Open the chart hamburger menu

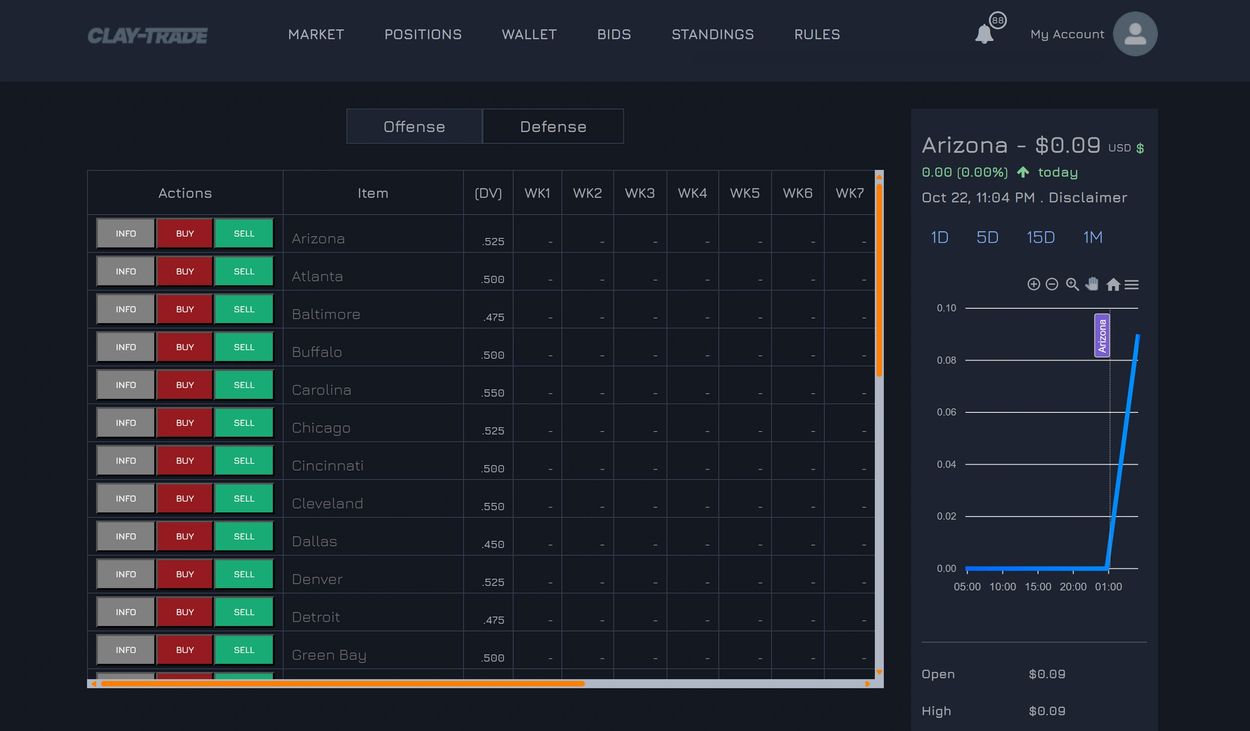click(x=1132, y=285)
